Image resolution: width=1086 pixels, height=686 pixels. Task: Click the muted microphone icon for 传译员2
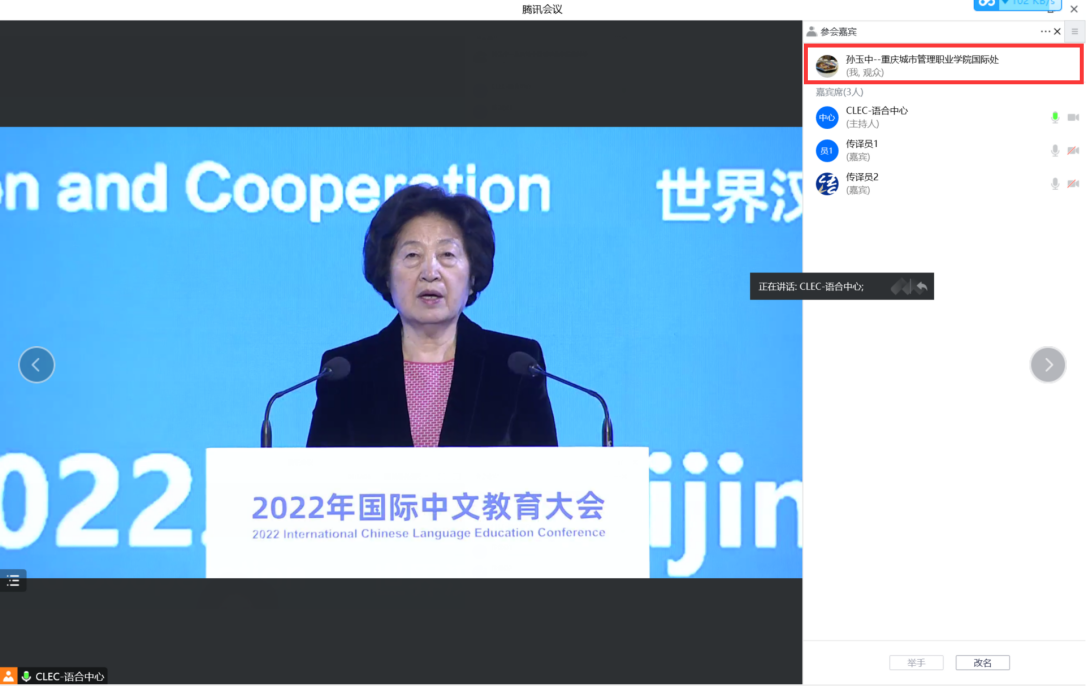click(x=1054, y=184)
